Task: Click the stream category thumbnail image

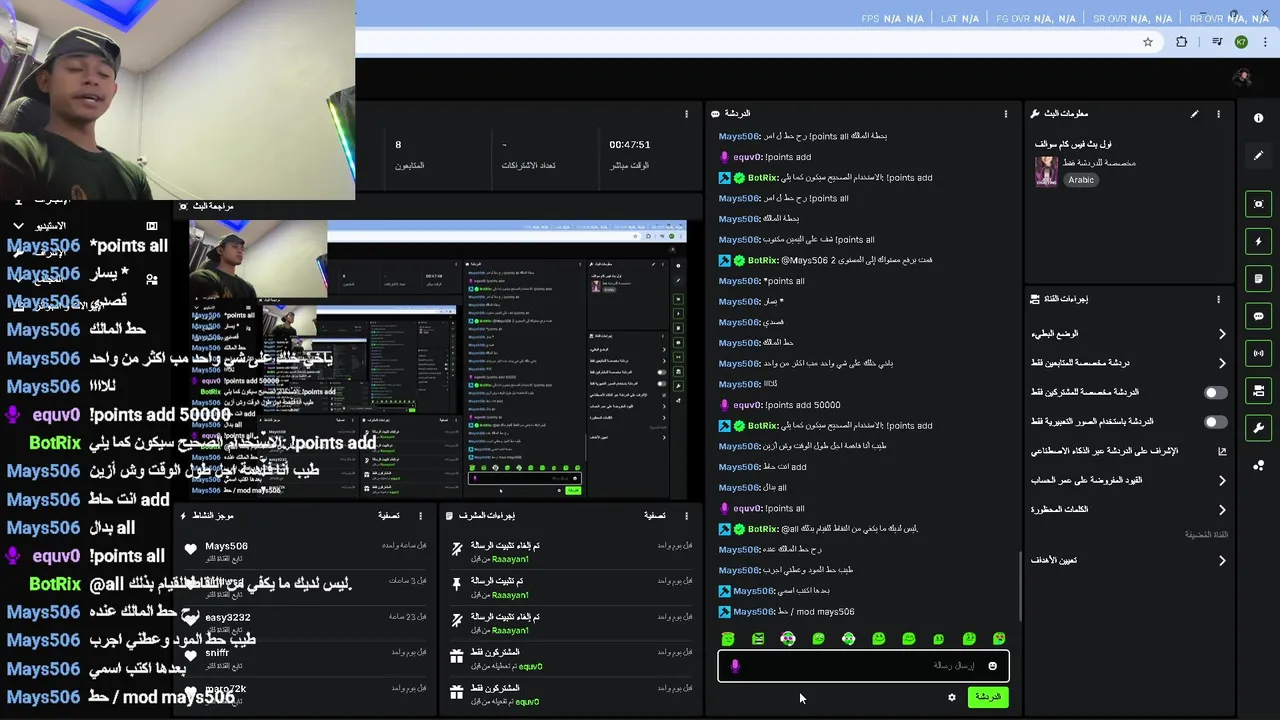Action: pyautogui.click(x=1046, y=171)
